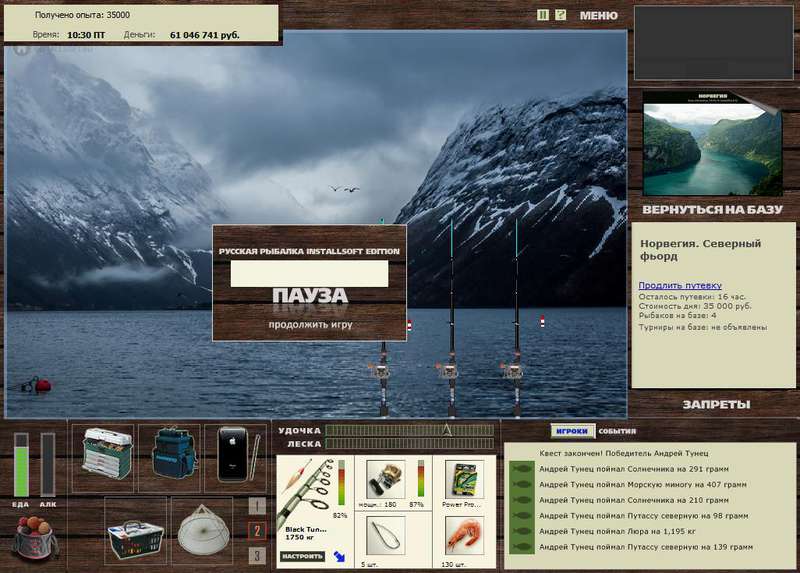Open the fish basket icon

(135, 539)
